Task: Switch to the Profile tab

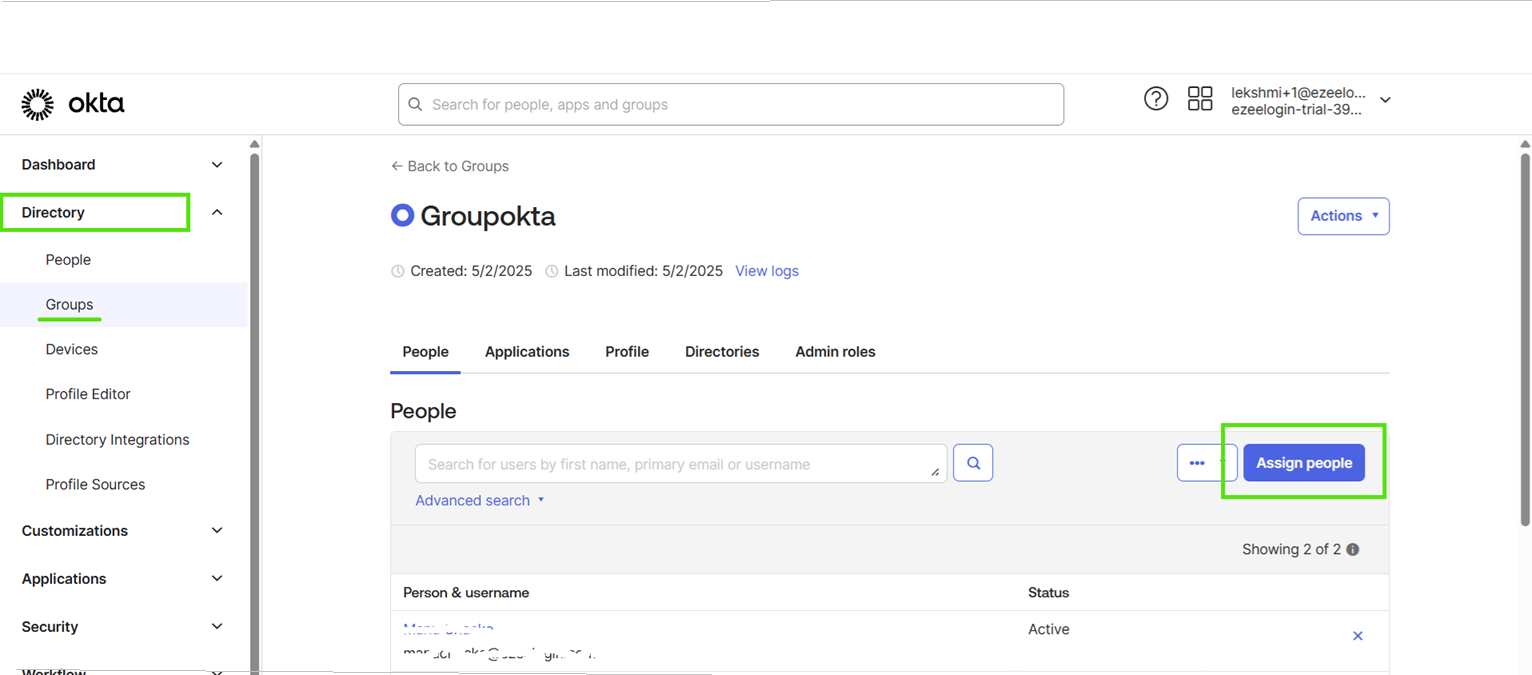Action: [x=627, y=352]
